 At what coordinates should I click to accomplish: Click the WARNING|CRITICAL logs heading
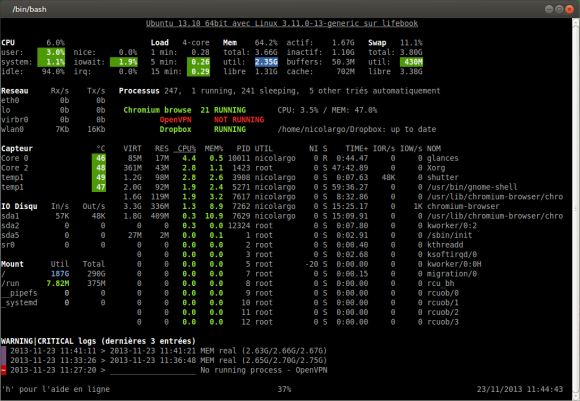point(98,341)
